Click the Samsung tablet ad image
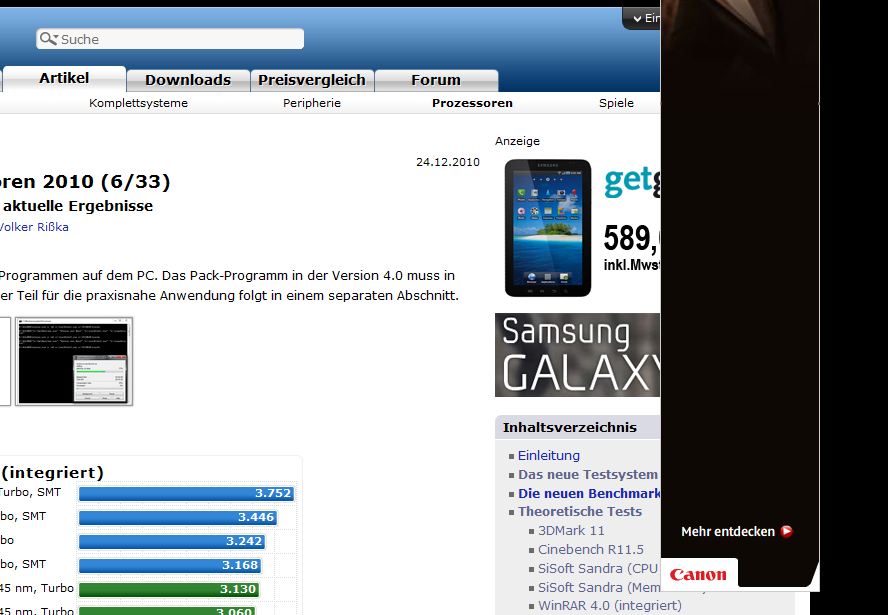This screenshot has height=615, width=888. (548, 228)
